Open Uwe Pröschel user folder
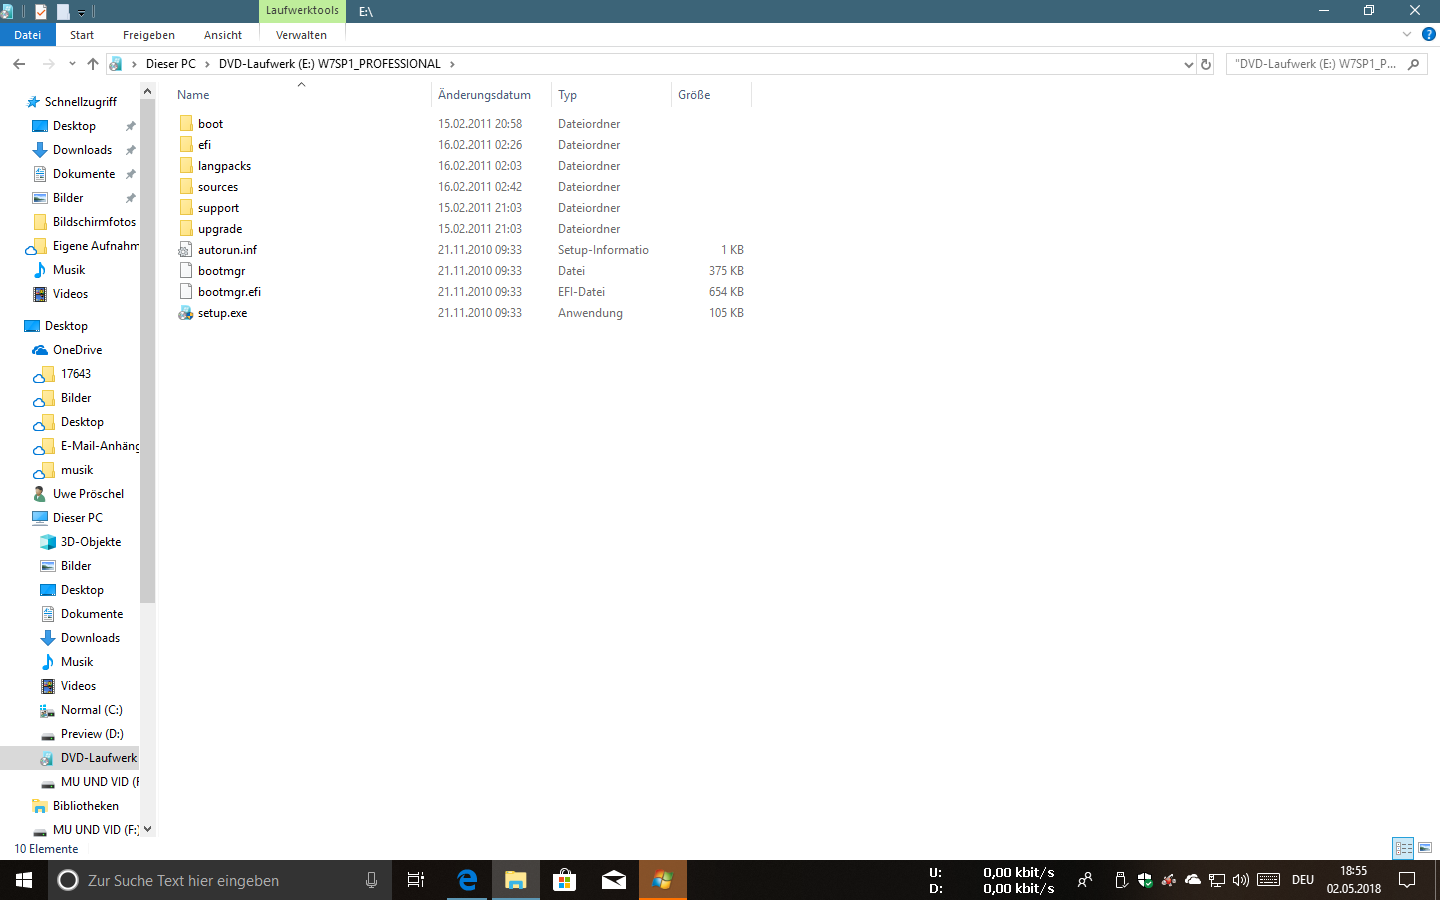The height and width of the screenshot is (900, 1440). pyautogui.click(x=88, y=494)
